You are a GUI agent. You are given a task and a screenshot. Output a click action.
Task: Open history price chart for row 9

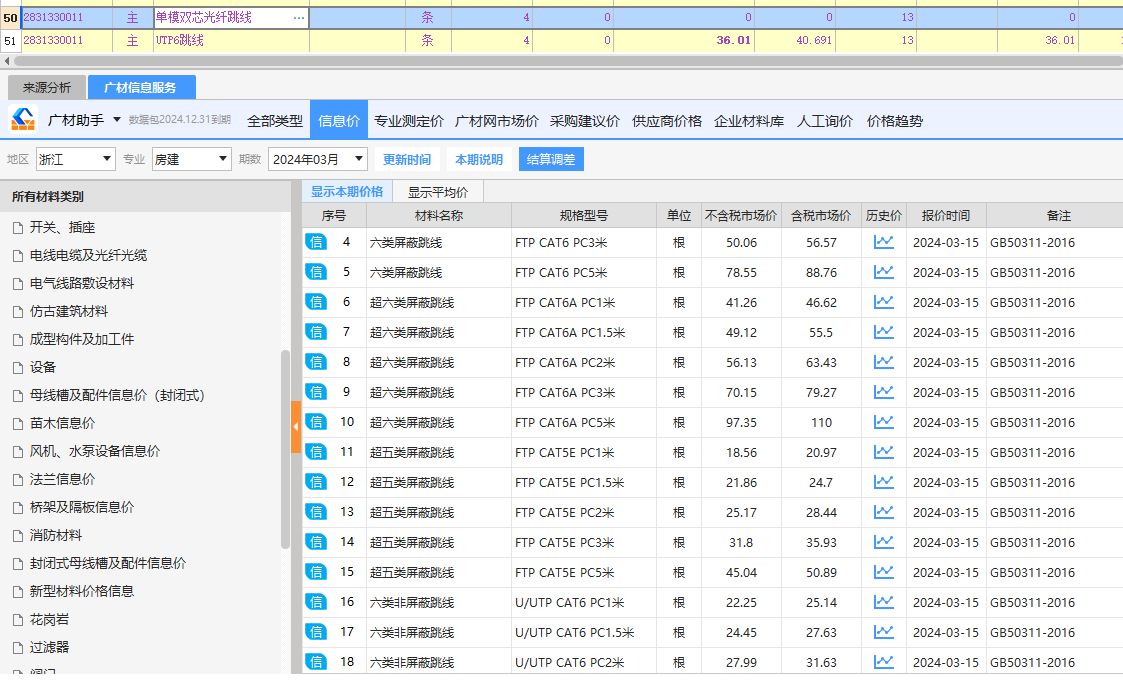tap(883, 392)
